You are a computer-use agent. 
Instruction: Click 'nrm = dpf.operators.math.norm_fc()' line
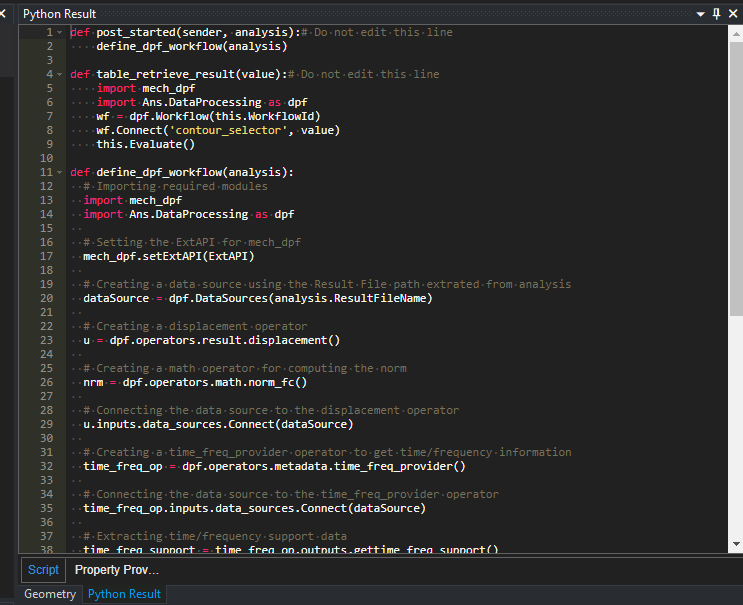click(x=195, y=382)
